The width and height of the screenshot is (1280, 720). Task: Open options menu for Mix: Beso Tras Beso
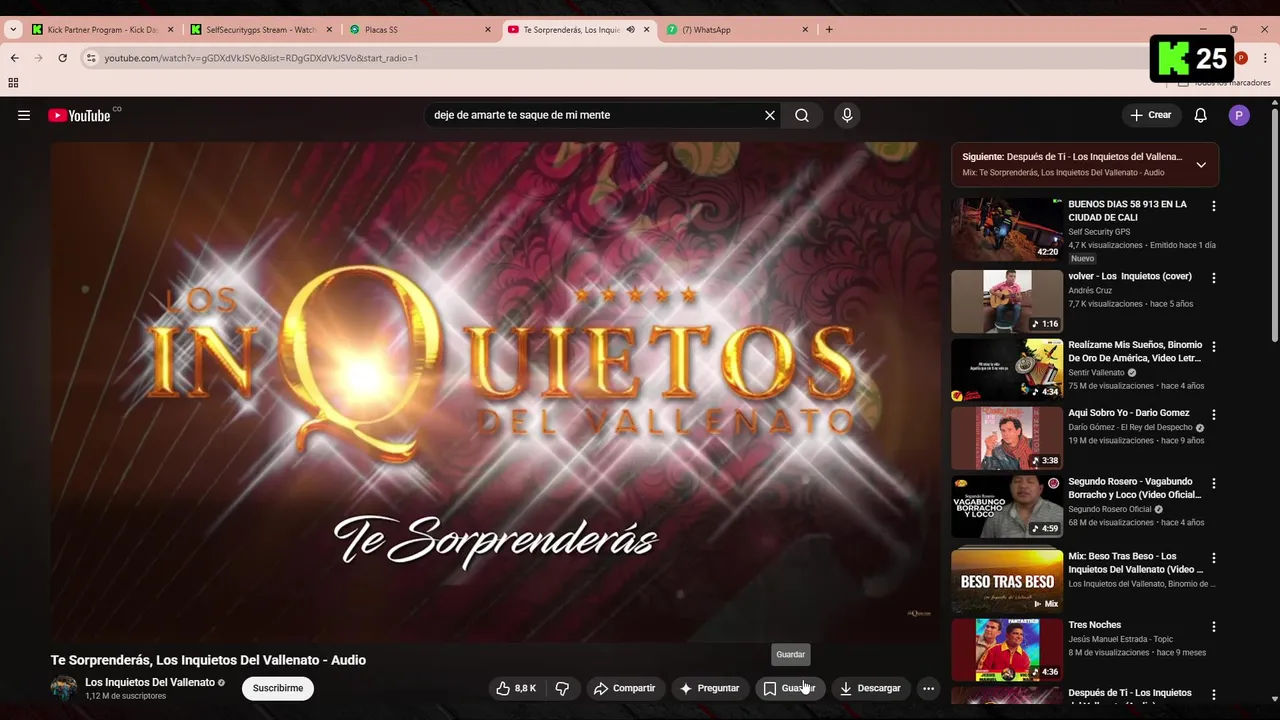point(1214,558)
